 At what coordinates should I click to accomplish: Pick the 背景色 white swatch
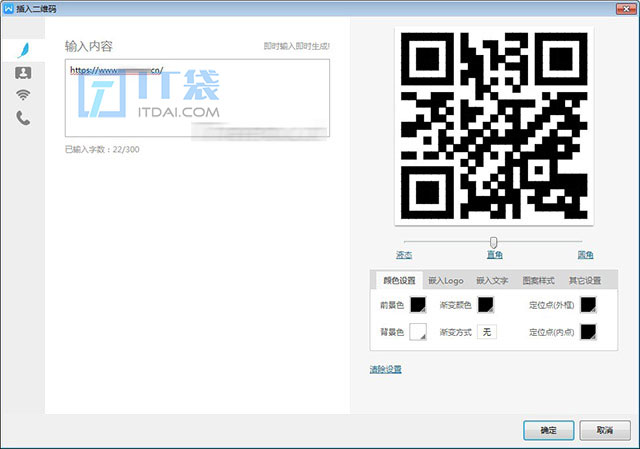click(x=418, y=332)
